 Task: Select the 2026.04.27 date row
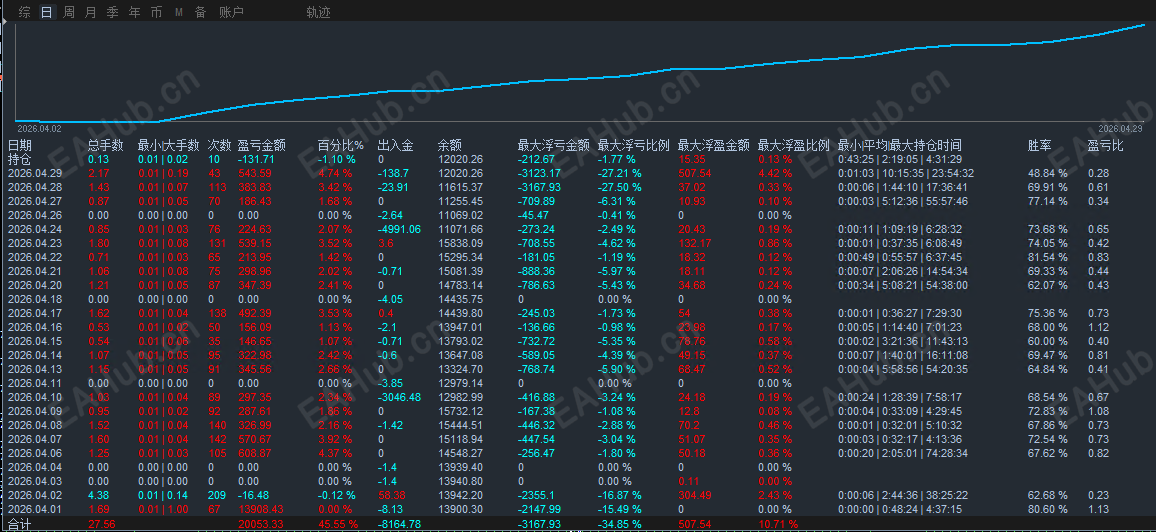click(x=35, y=201)
